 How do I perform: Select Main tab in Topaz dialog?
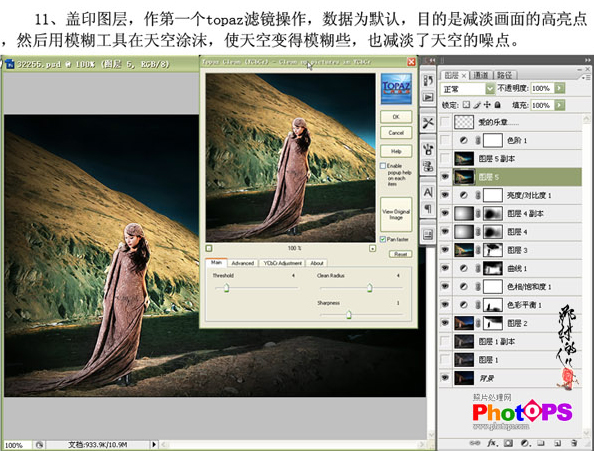216,262
